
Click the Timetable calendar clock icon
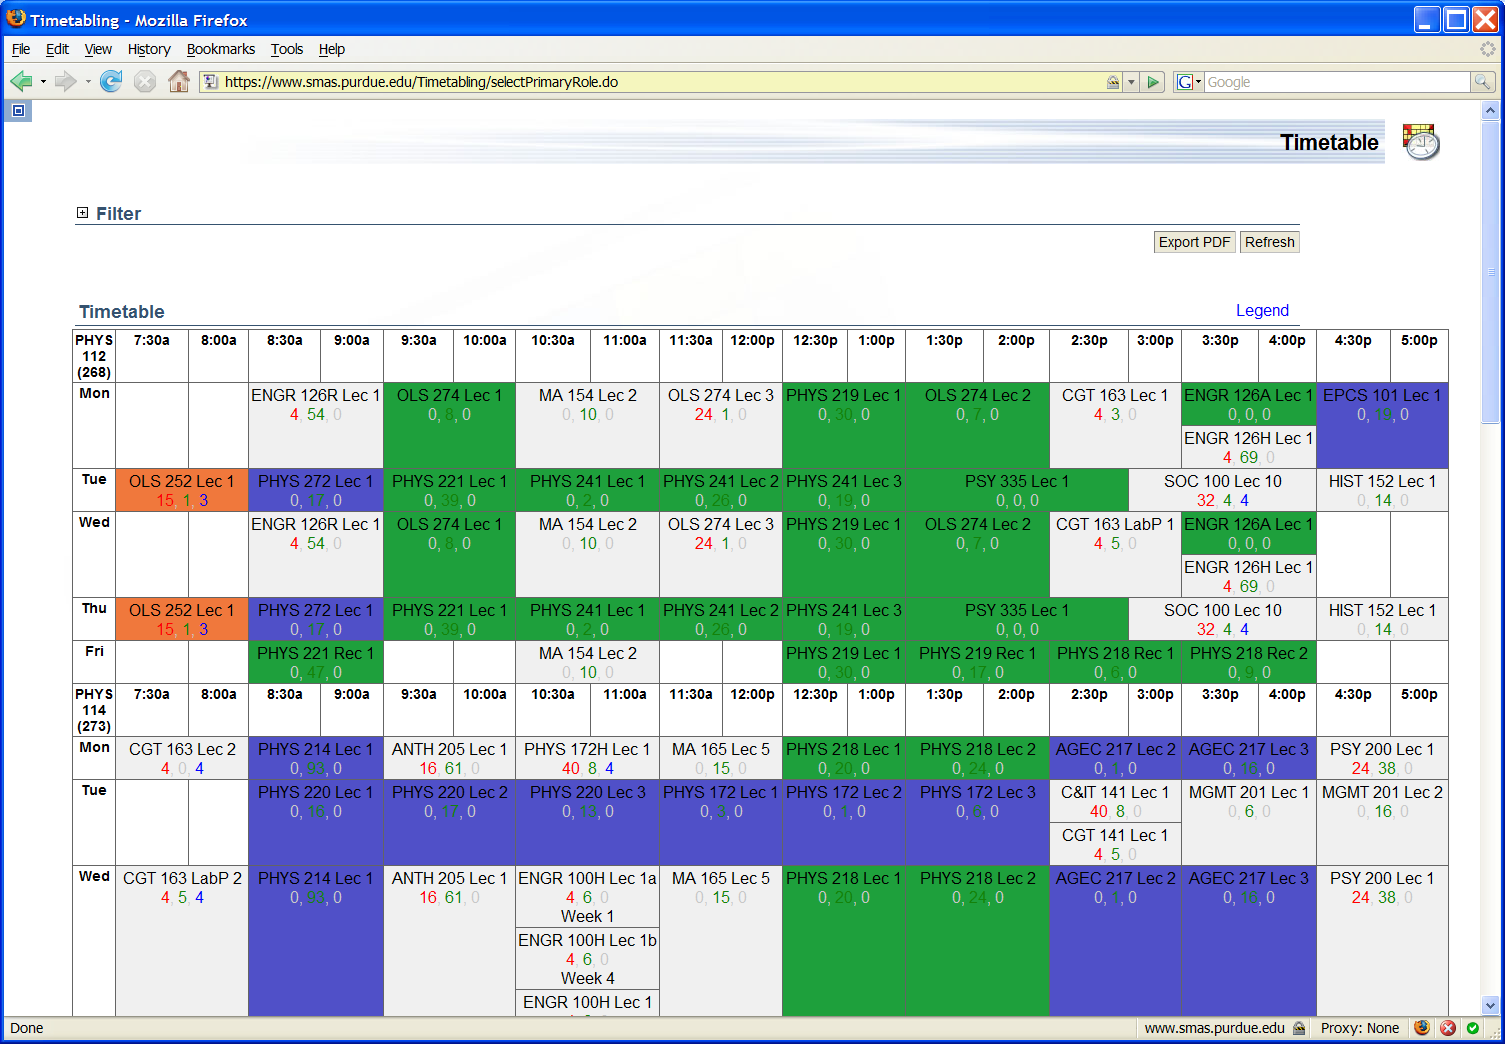point(1420,142)
